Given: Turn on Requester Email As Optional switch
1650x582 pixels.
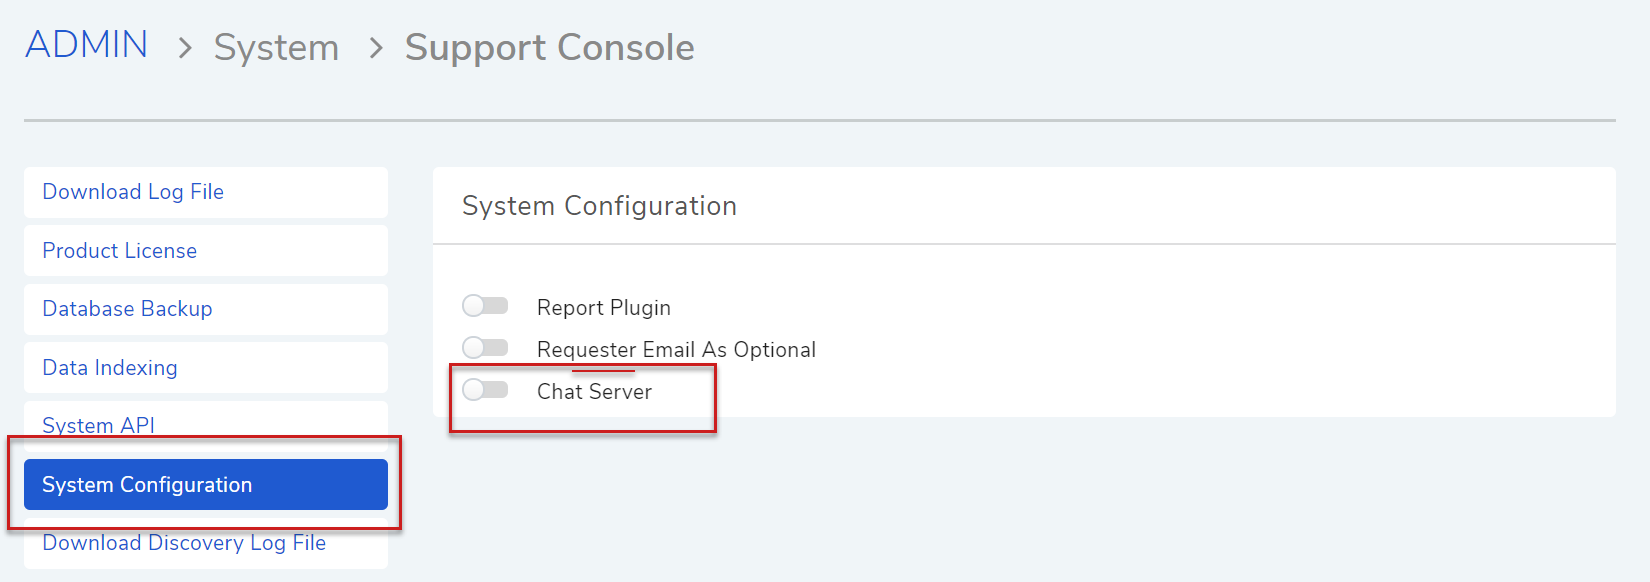Looking at the screenshot, I should (x=485, y=347).
